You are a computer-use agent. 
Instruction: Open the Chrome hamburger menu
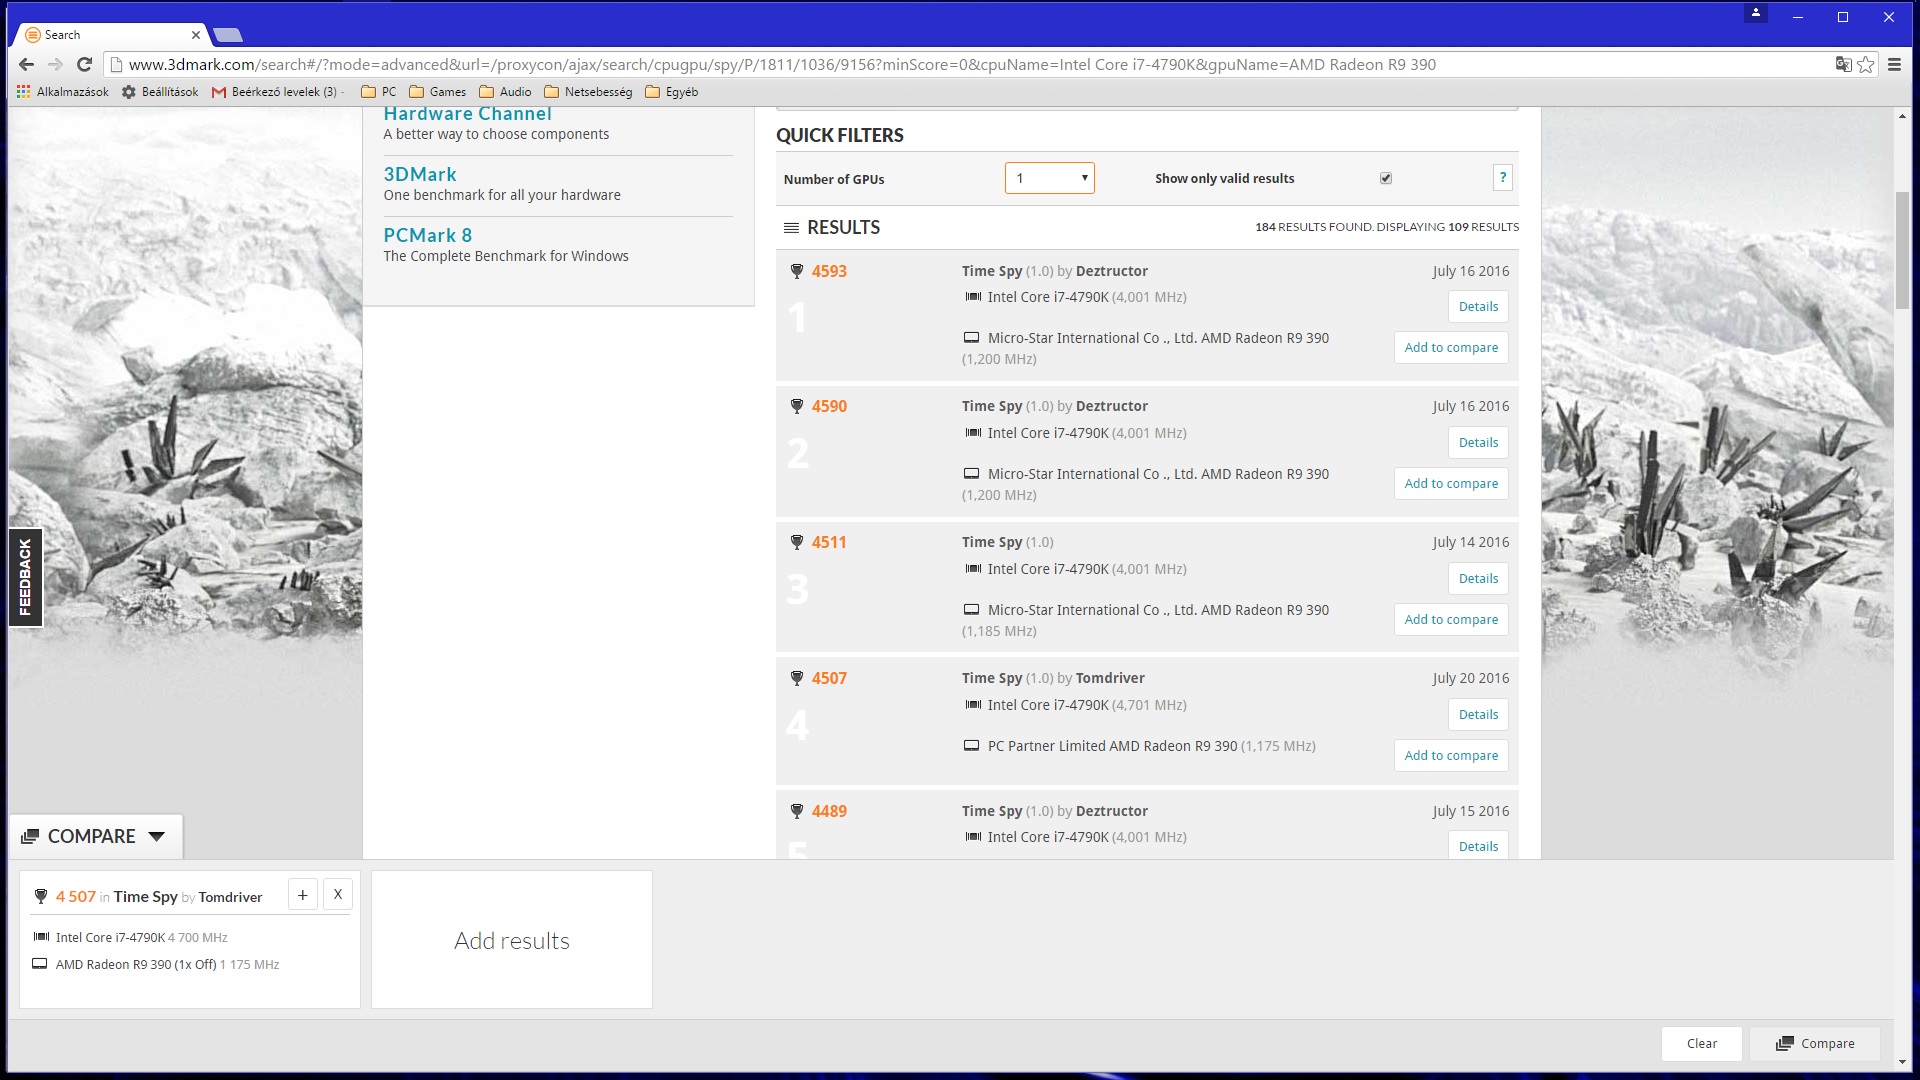coord(1894,64)
